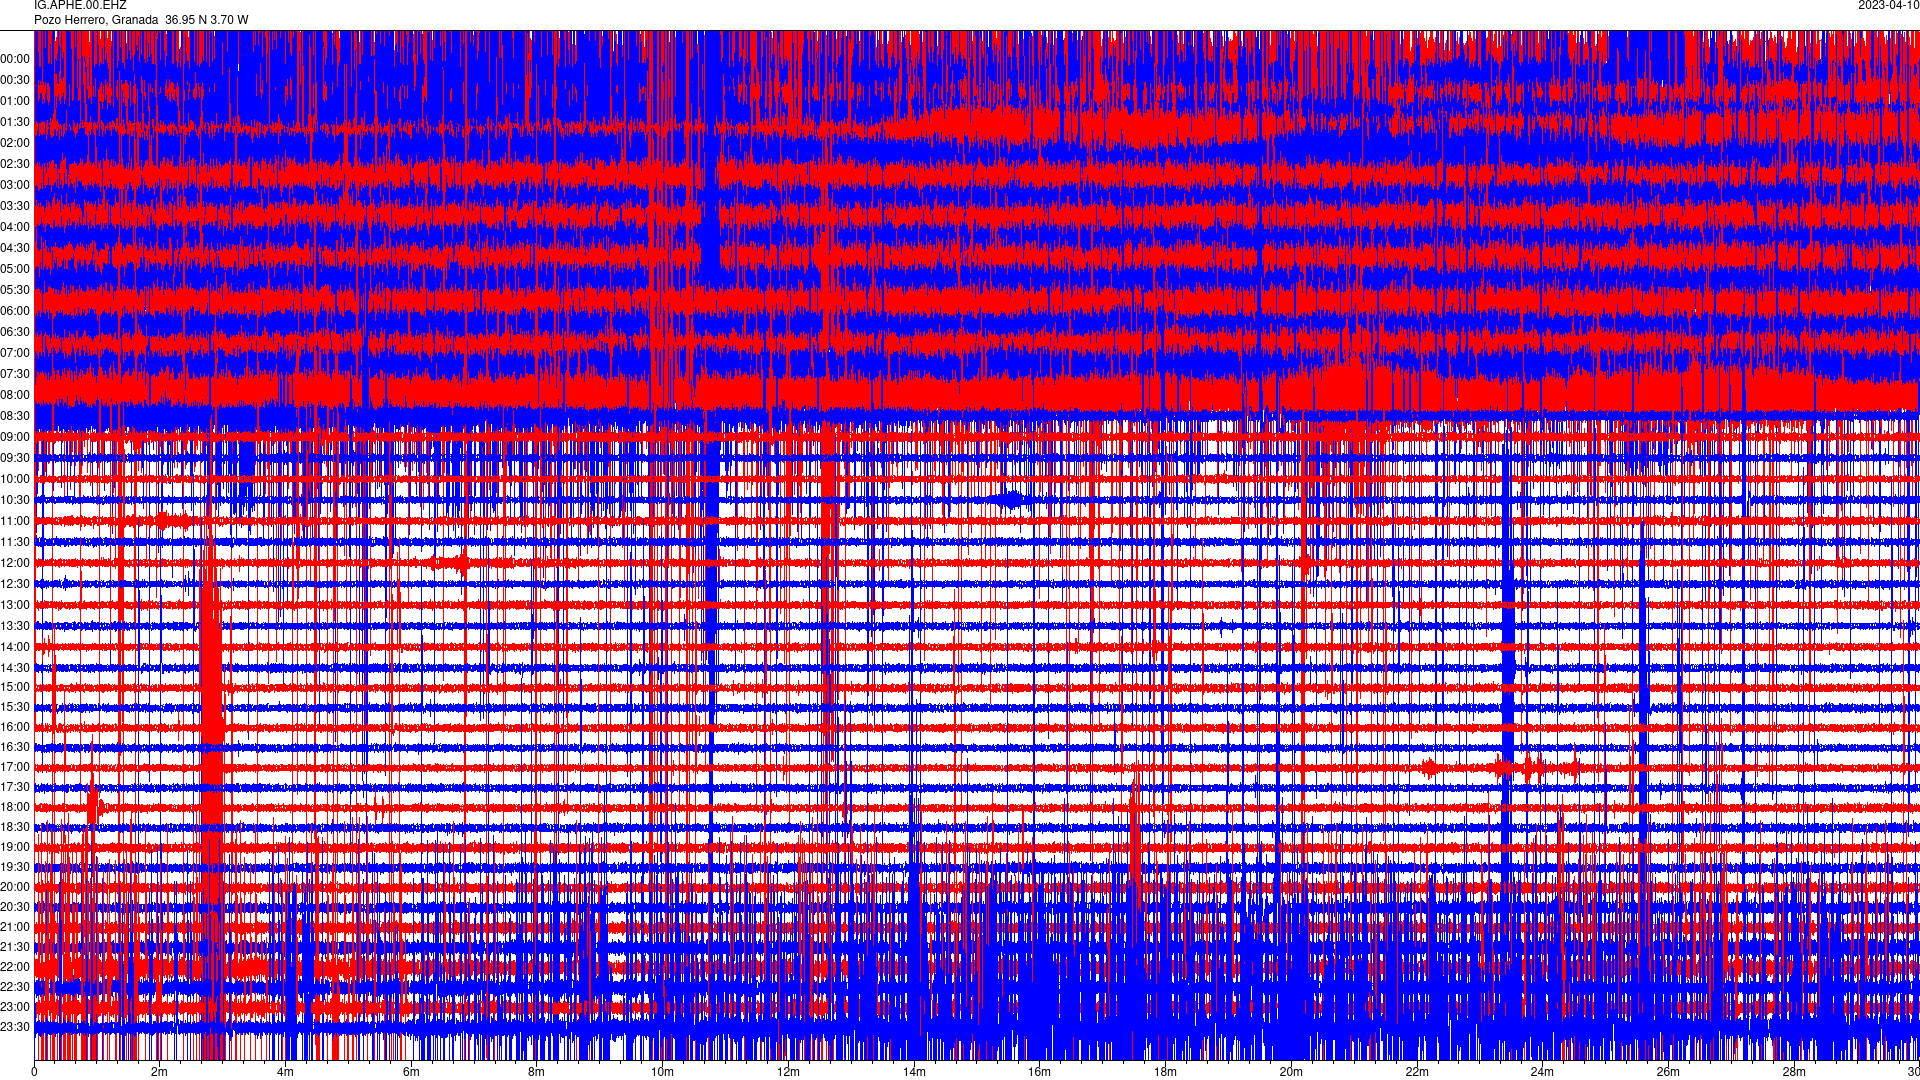Click the 23:30 time row label
The width and height of the screenshot is (1920, 1080).
coord(15,1027)
